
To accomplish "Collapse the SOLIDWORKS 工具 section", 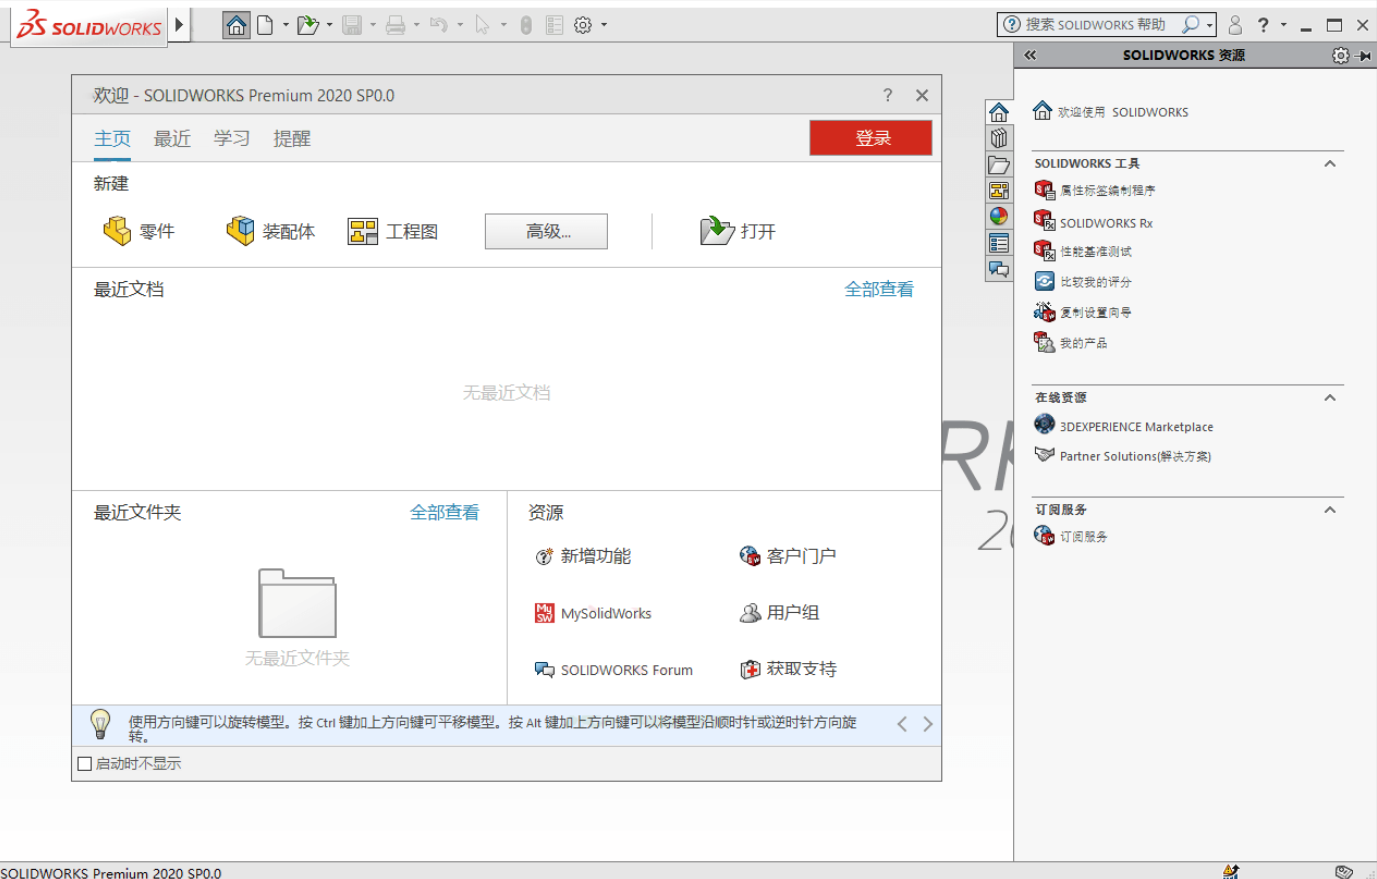I will tap(1330, 163).
